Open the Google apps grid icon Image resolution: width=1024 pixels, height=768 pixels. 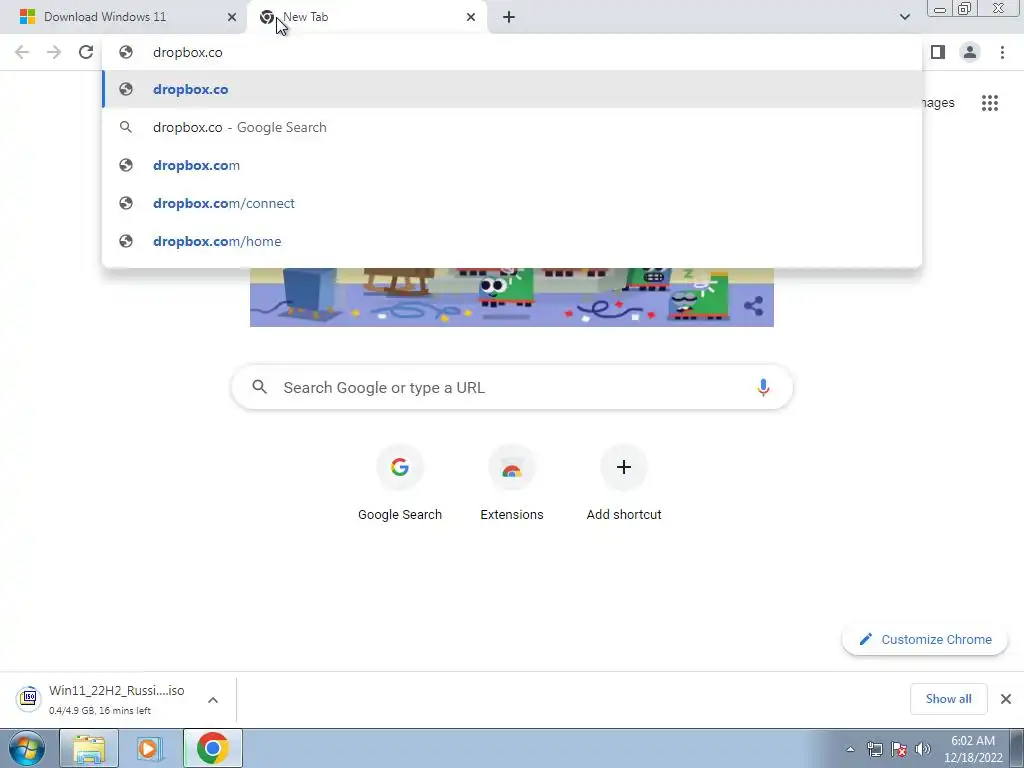[x=989, y=103]
